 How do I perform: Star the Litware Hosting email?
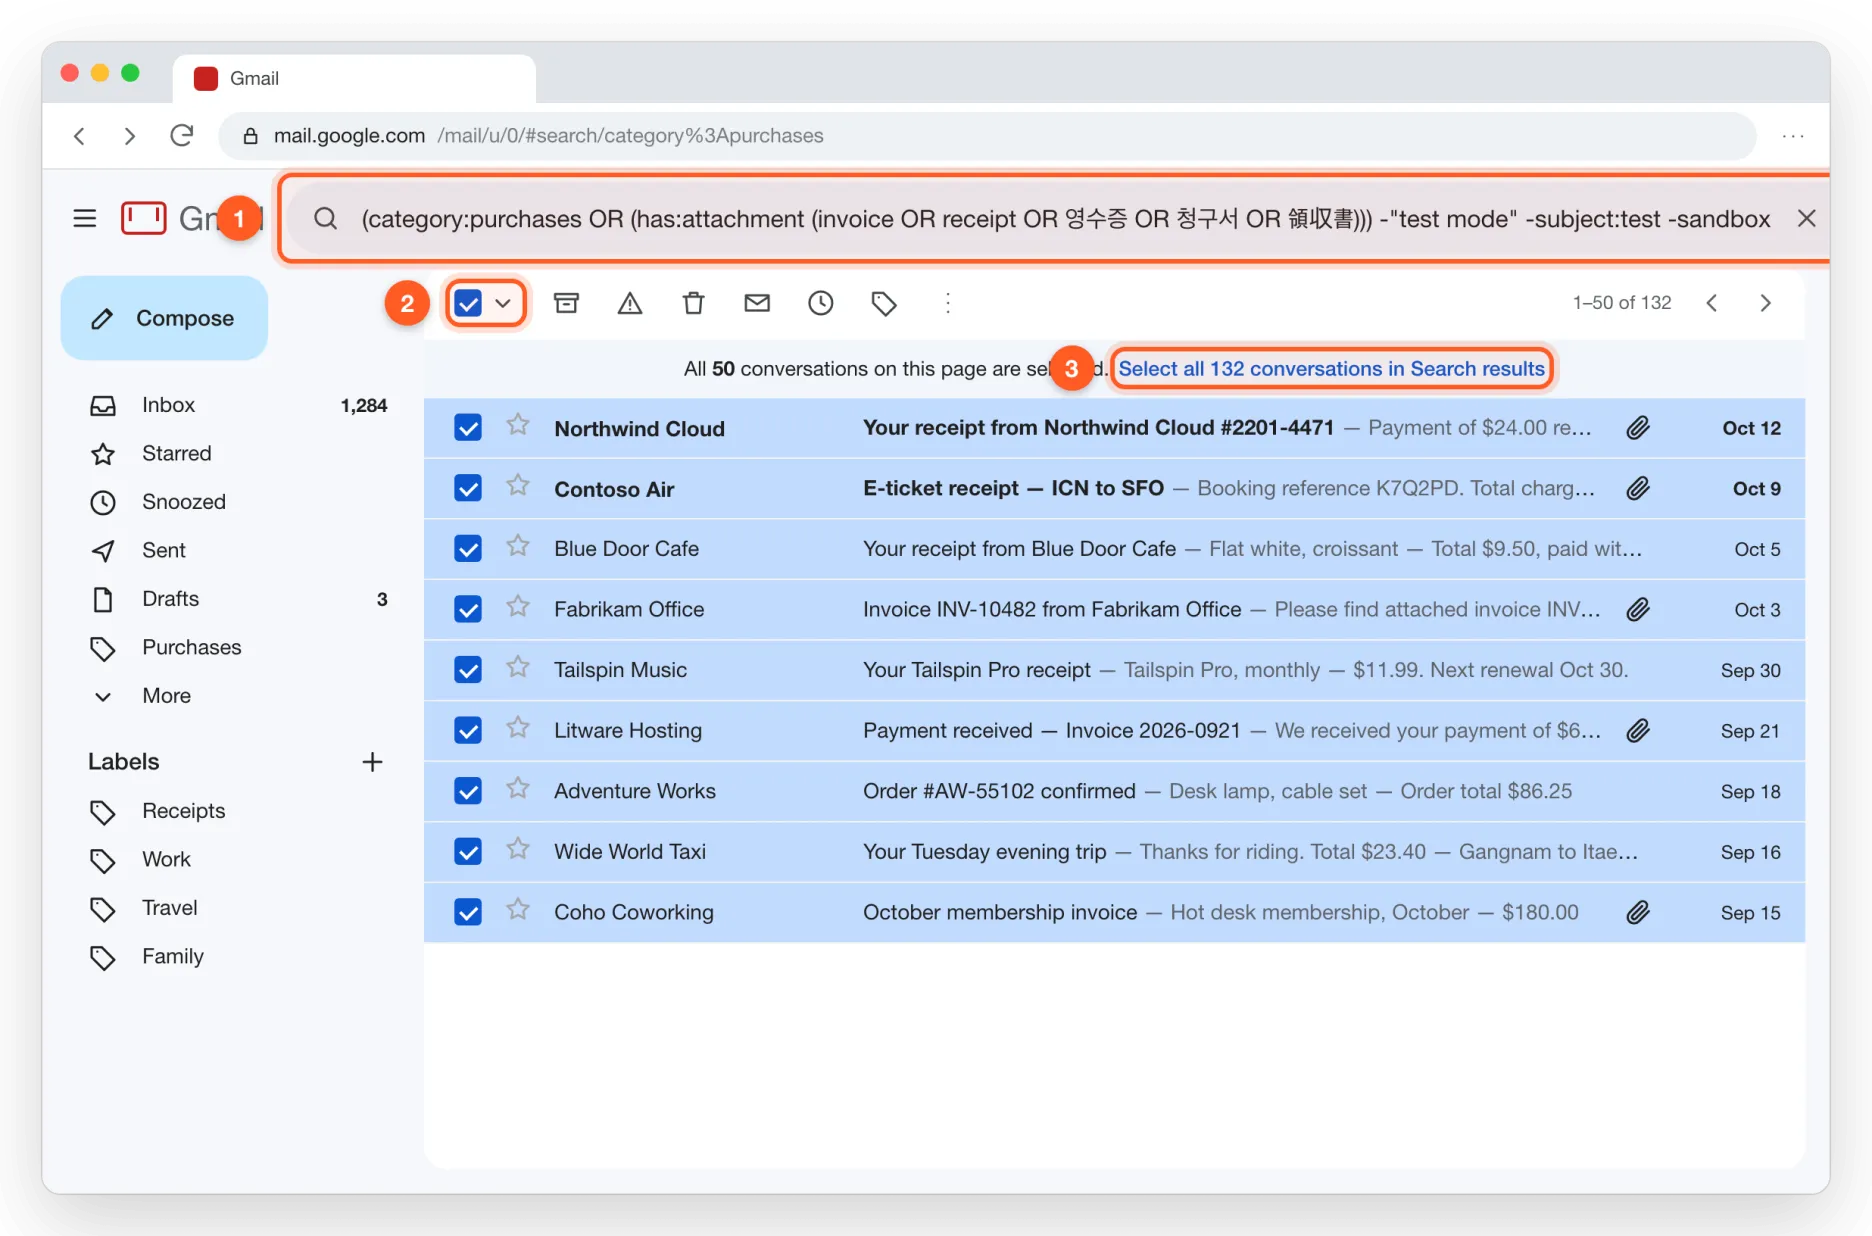click(x=517, y=728)
